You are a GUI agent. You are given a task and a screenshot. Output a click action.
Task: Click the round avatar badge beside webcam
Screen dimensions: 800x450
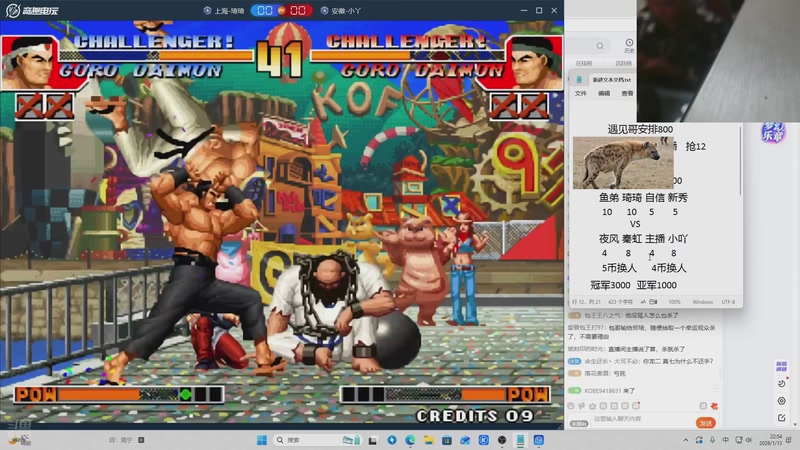(773, 133)
